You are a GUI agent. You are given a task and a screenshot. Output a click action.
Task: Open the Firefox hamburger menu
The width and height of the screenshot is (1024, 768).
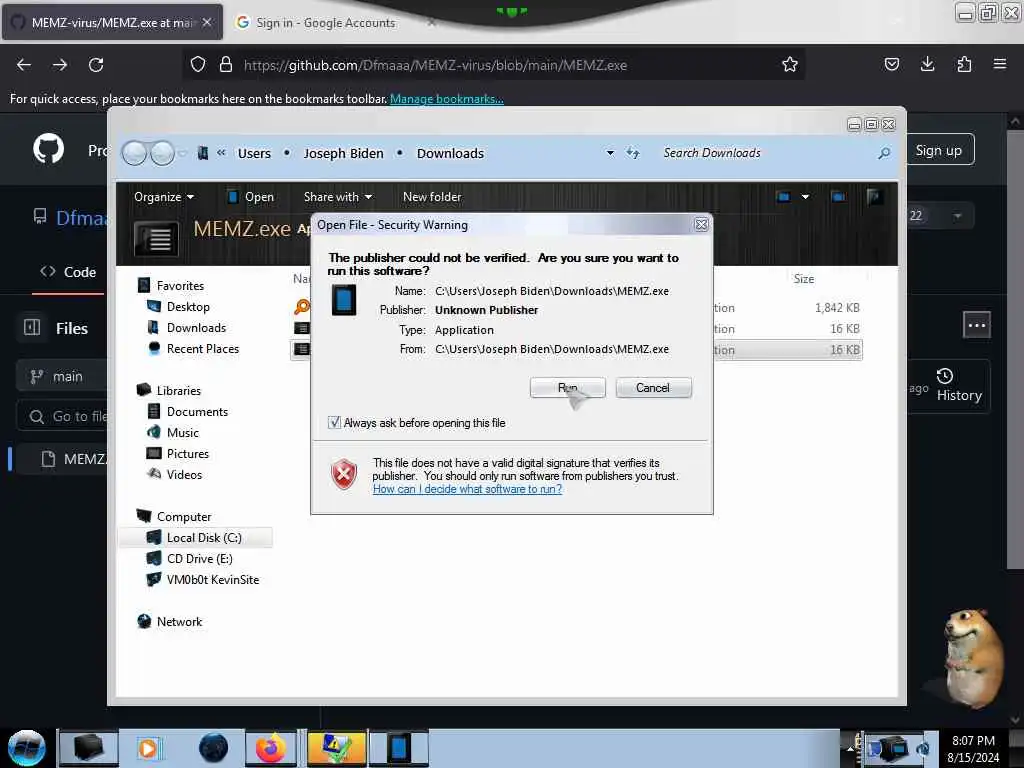[999, 64]
